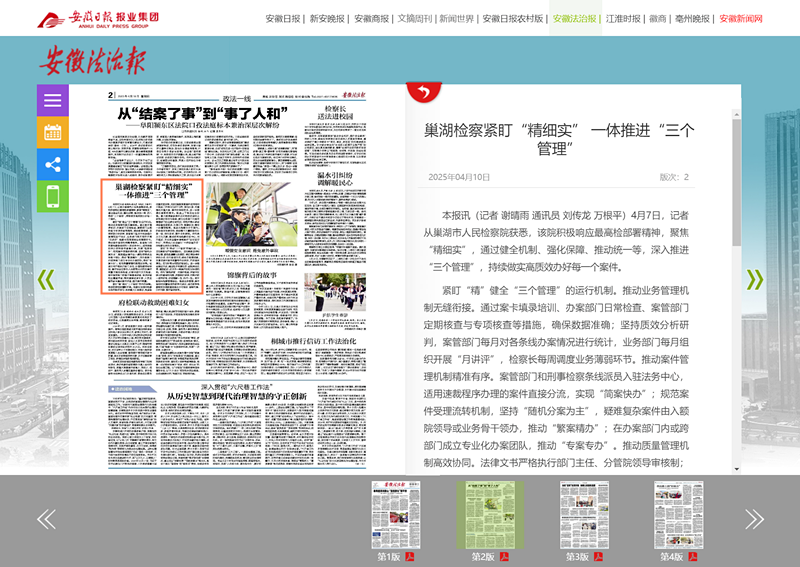Open 新闻世界 in the top navigation
Viewport: 800px width, 567px height.
457,19
